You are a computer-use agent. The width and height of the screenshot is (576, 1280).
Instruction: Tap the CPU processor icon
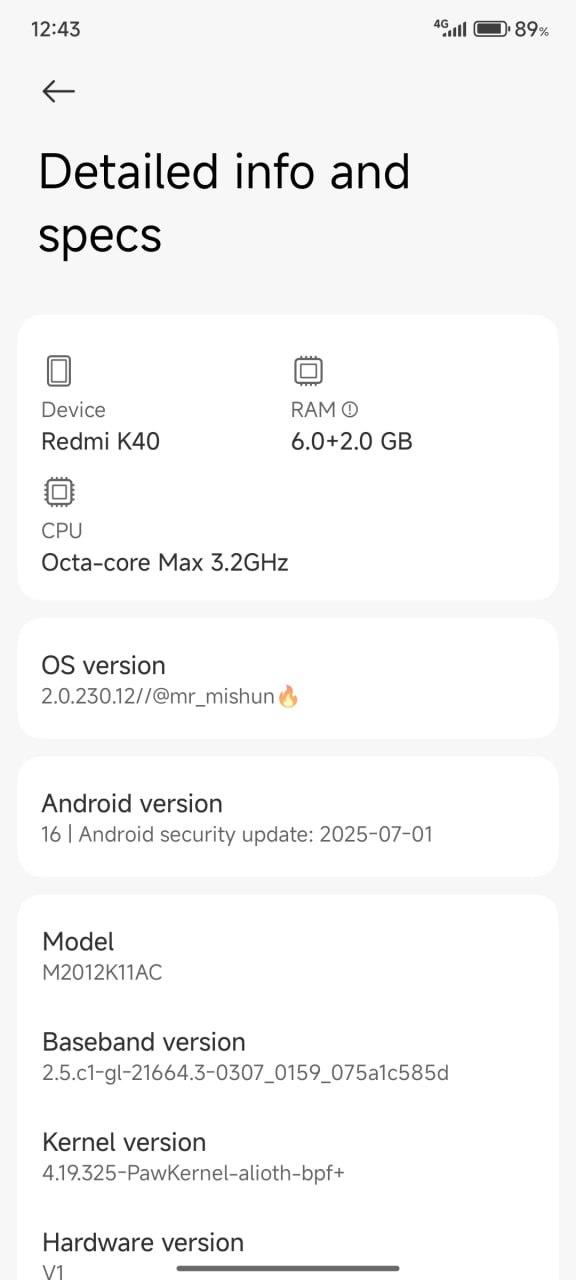(59, 492)
